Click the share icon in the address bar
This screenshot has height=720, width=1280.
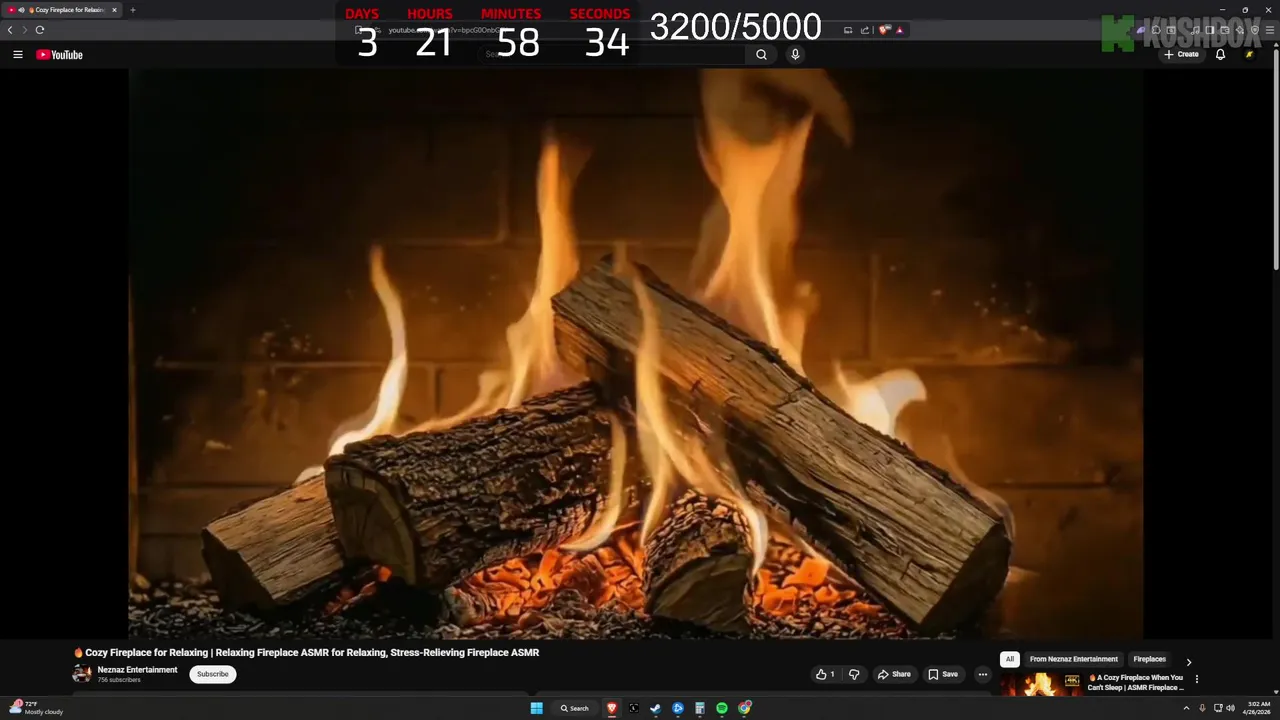point(865,30)
